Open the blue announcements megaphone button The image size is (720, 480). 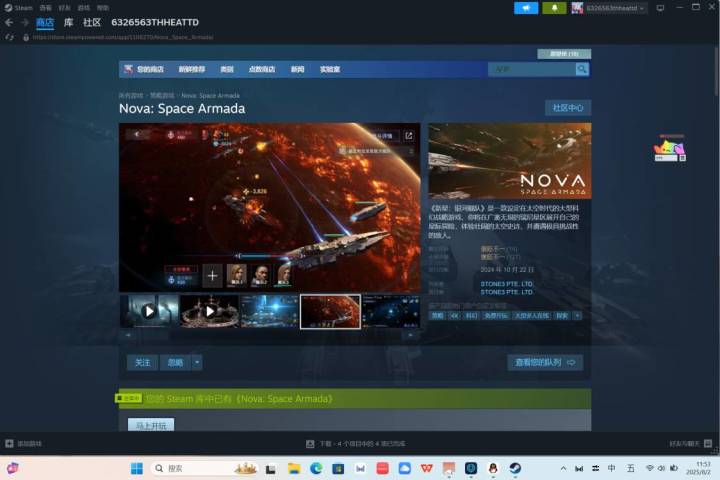(526, 8)
